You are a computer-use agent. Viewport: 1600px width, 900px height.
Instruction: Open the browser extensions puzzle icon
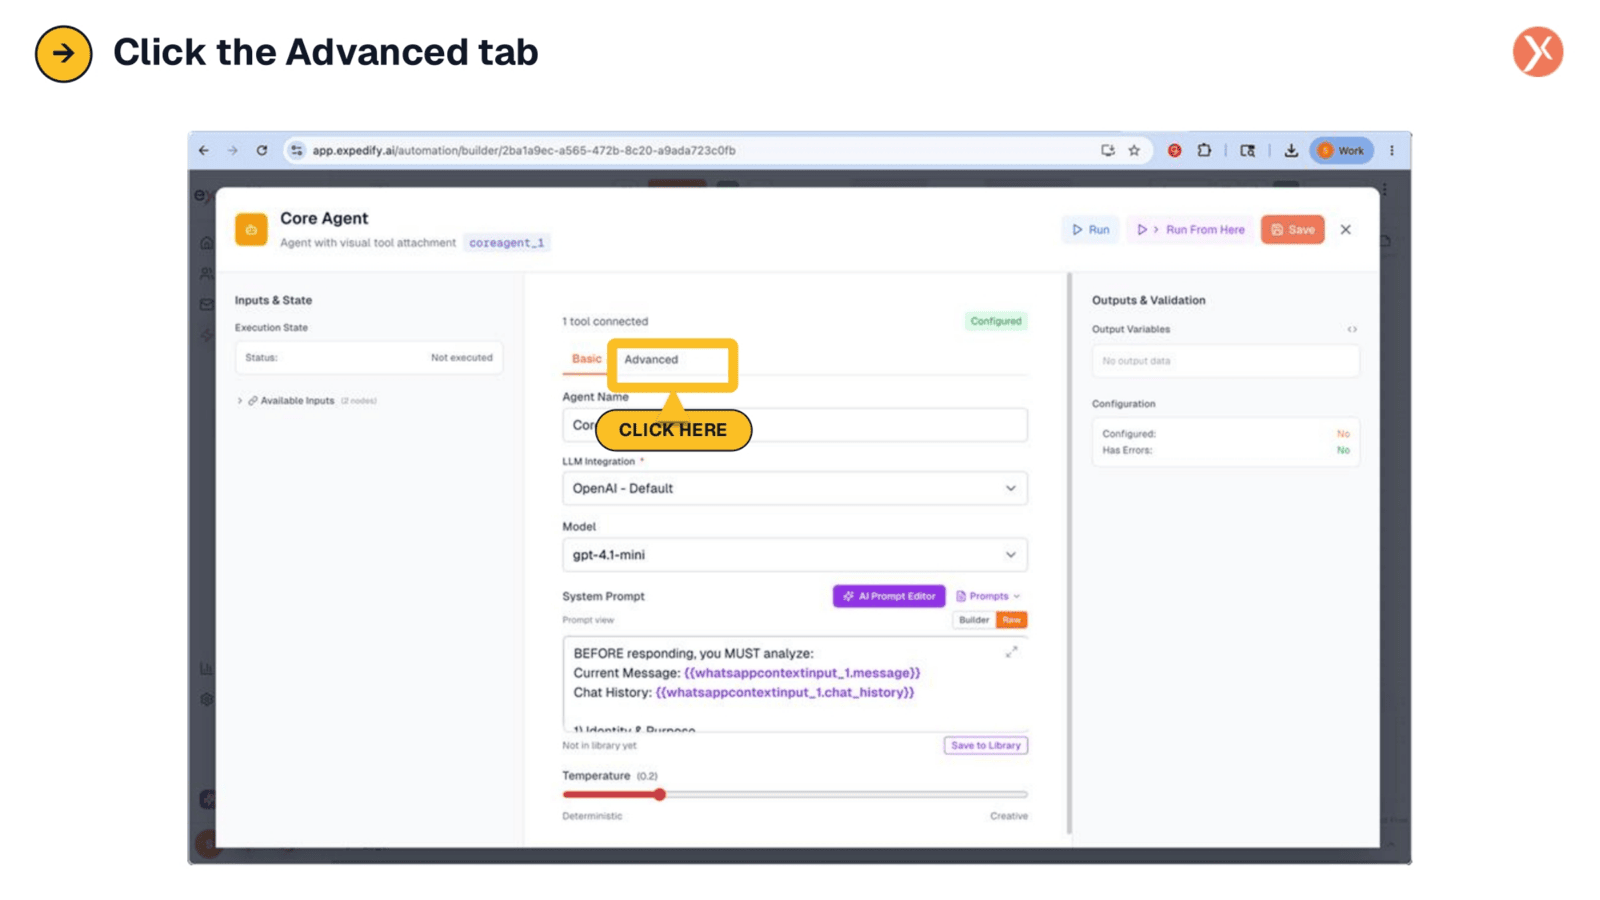(1205, 150)
